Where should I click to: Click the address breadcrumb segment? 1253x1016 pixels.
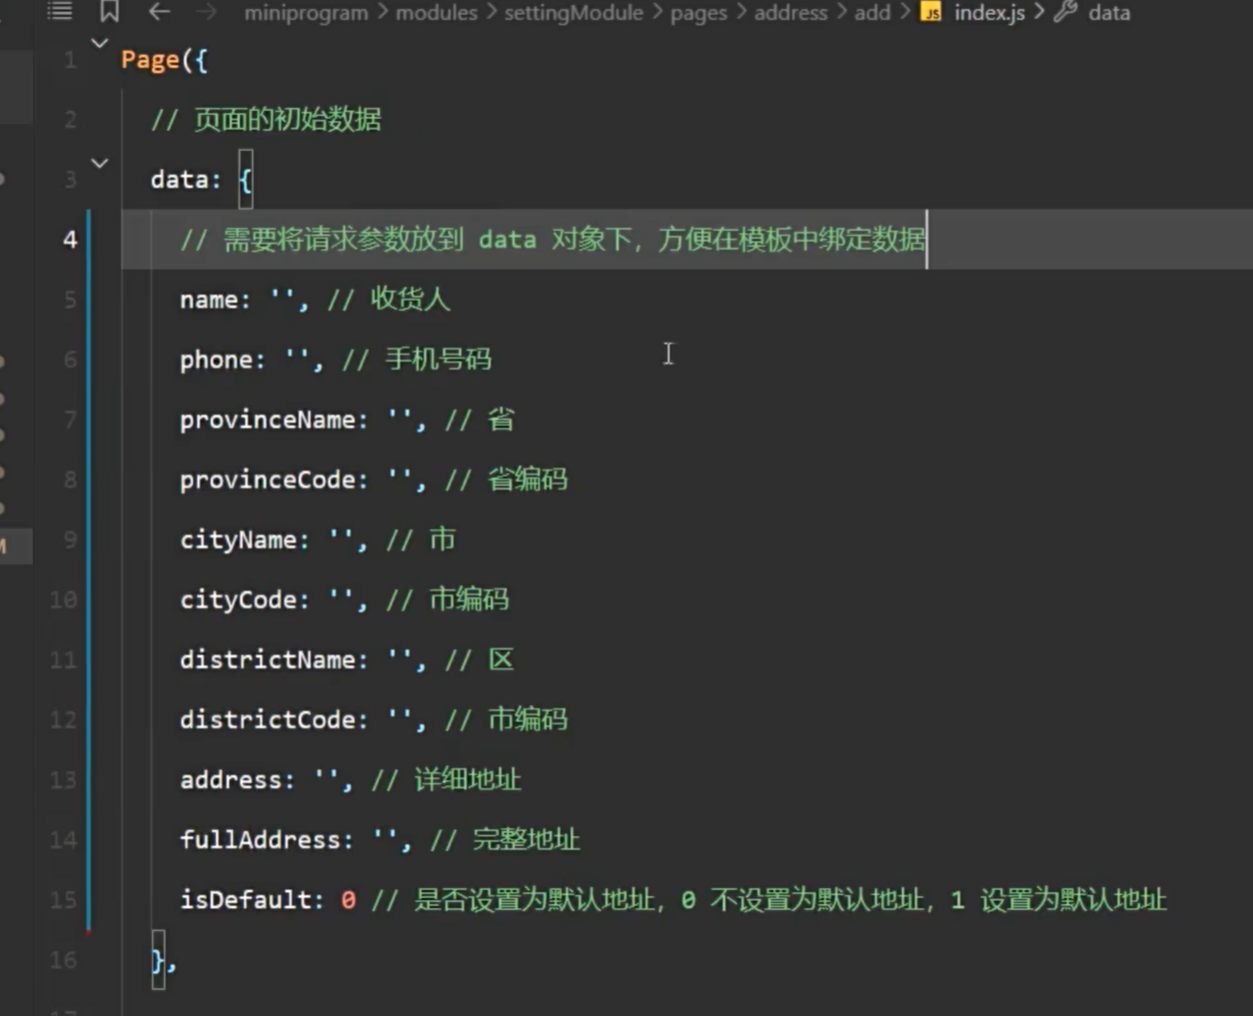click(790, 13)
